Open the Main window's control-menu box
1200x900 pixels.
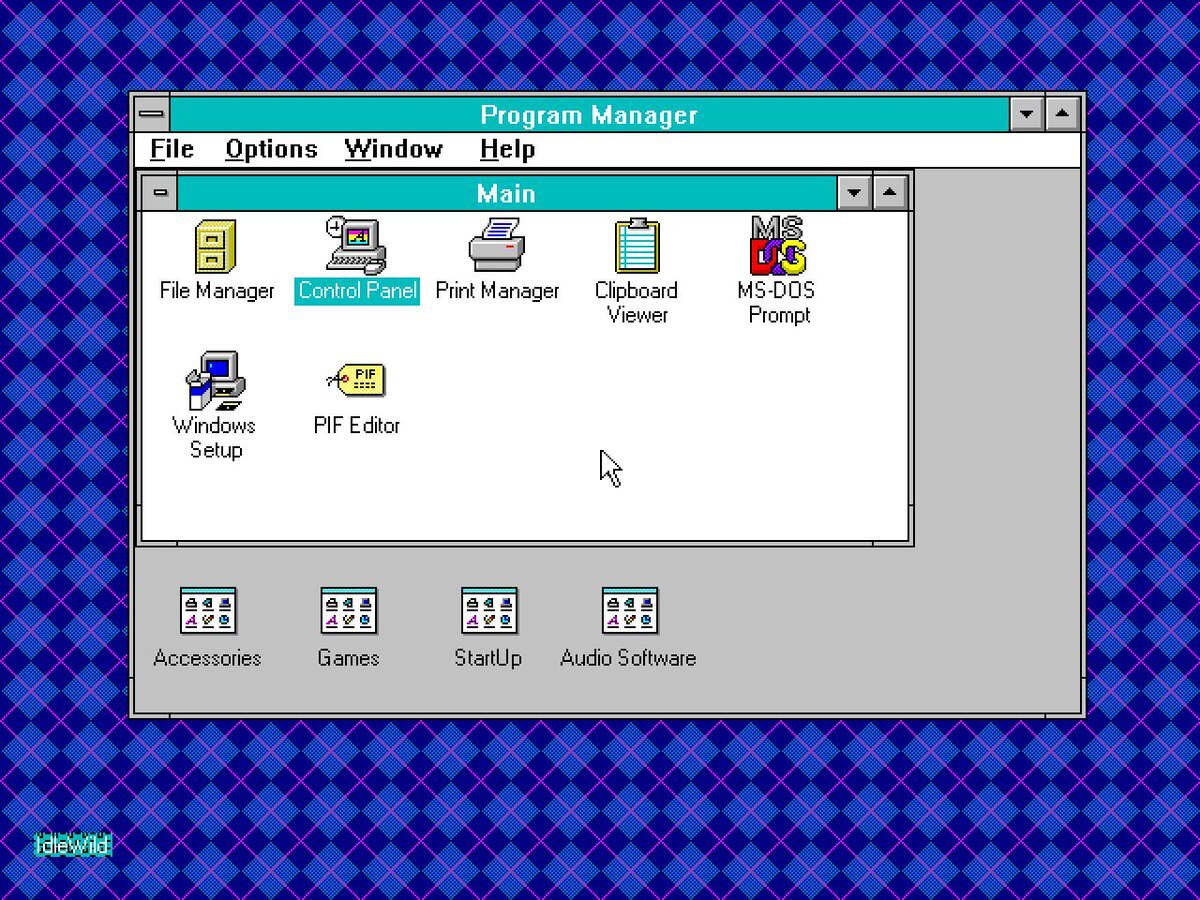[160, 193]
